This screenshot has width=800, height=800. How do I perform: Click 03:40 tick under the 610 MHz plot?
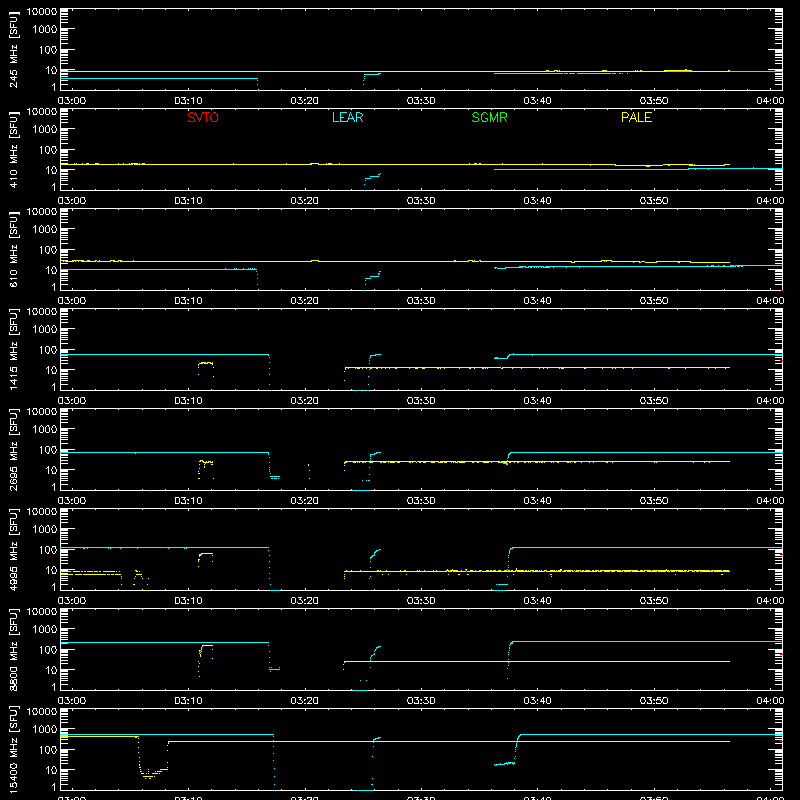(537, 301)
